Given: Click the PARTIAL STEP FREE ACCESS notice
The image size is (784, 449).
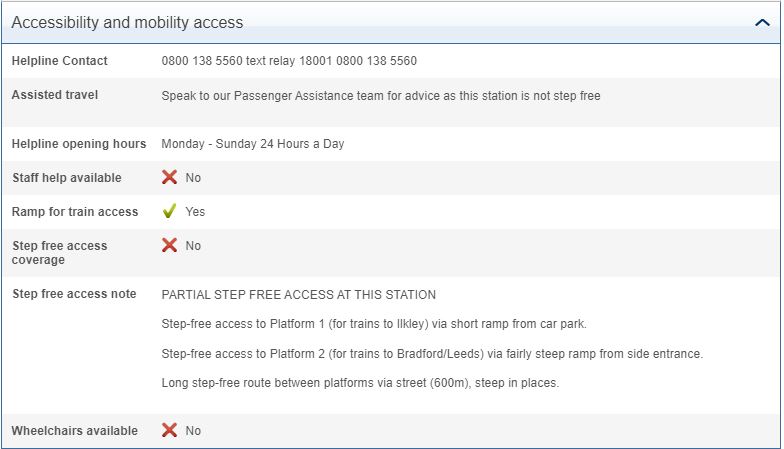Looking at the screenshot, I should coord(298,295).
